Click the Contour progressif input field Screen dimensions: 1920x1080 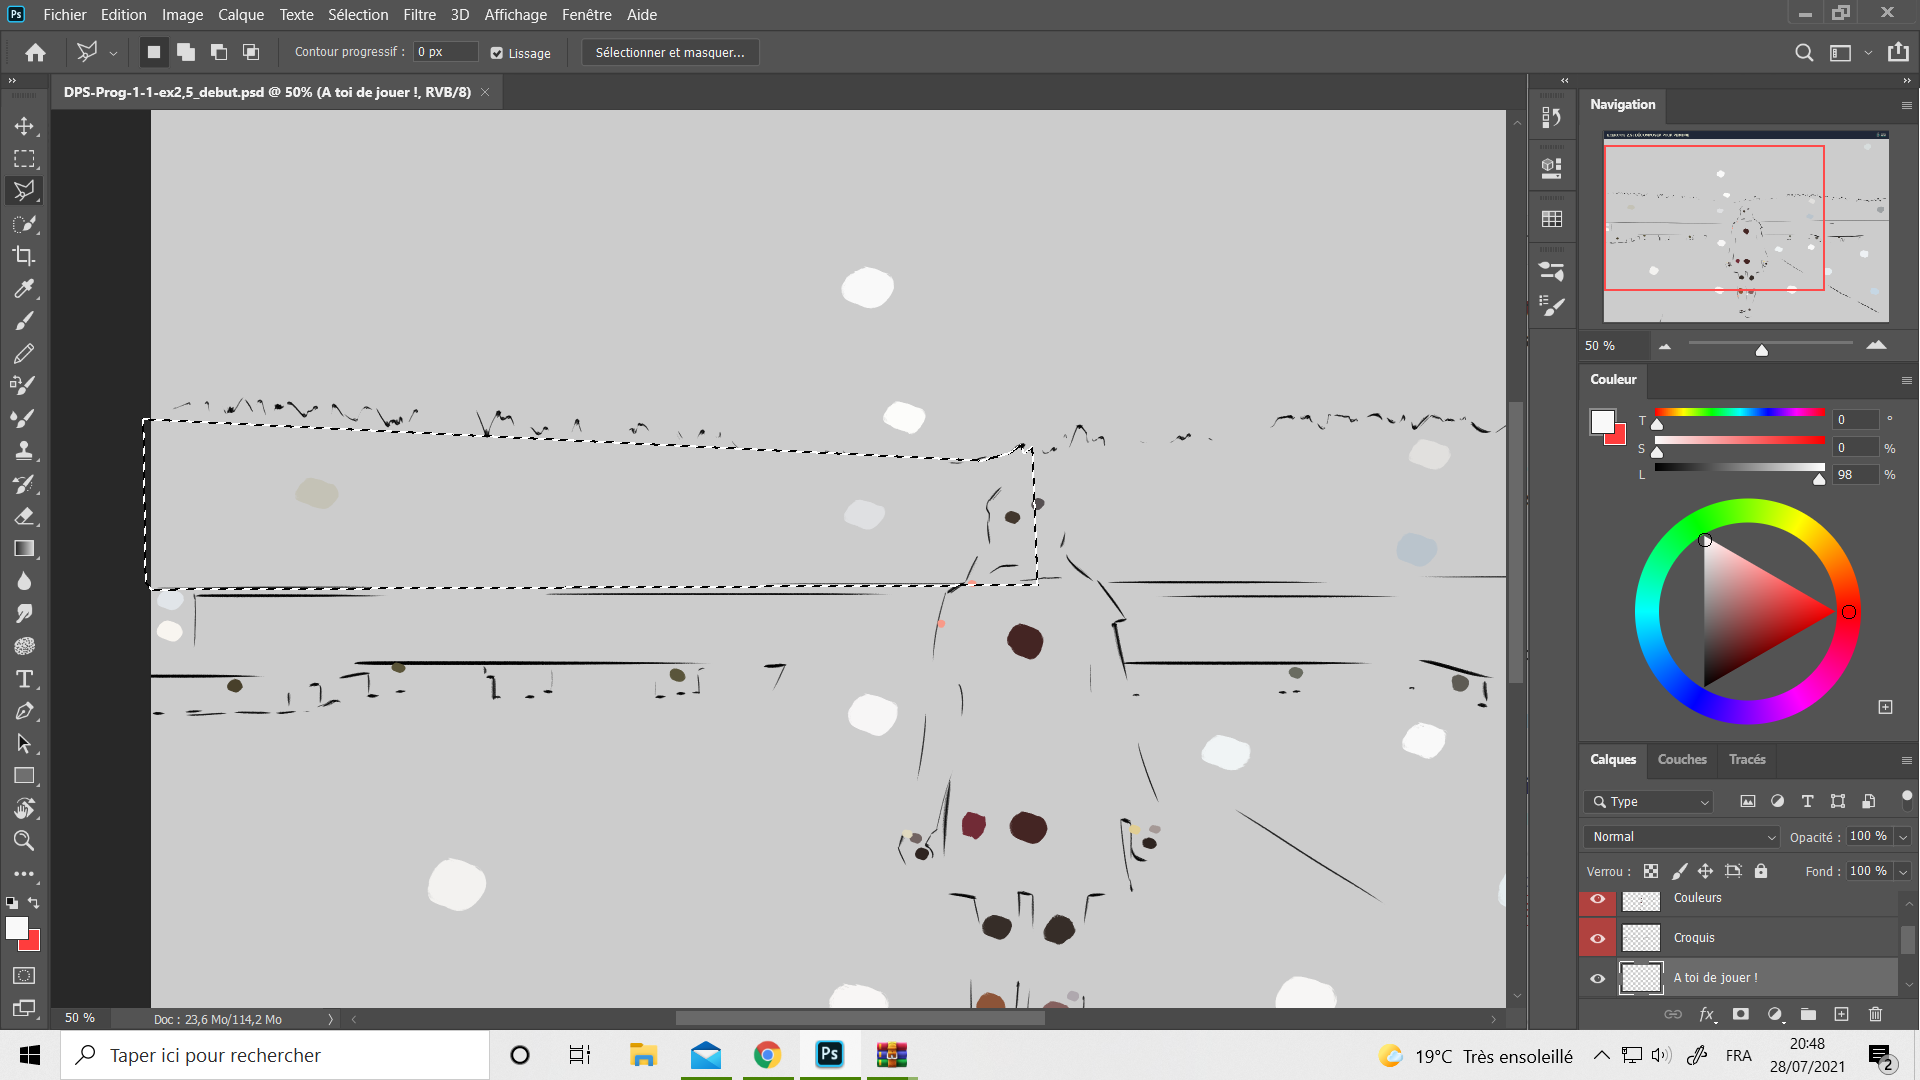(x=445, y=52)
